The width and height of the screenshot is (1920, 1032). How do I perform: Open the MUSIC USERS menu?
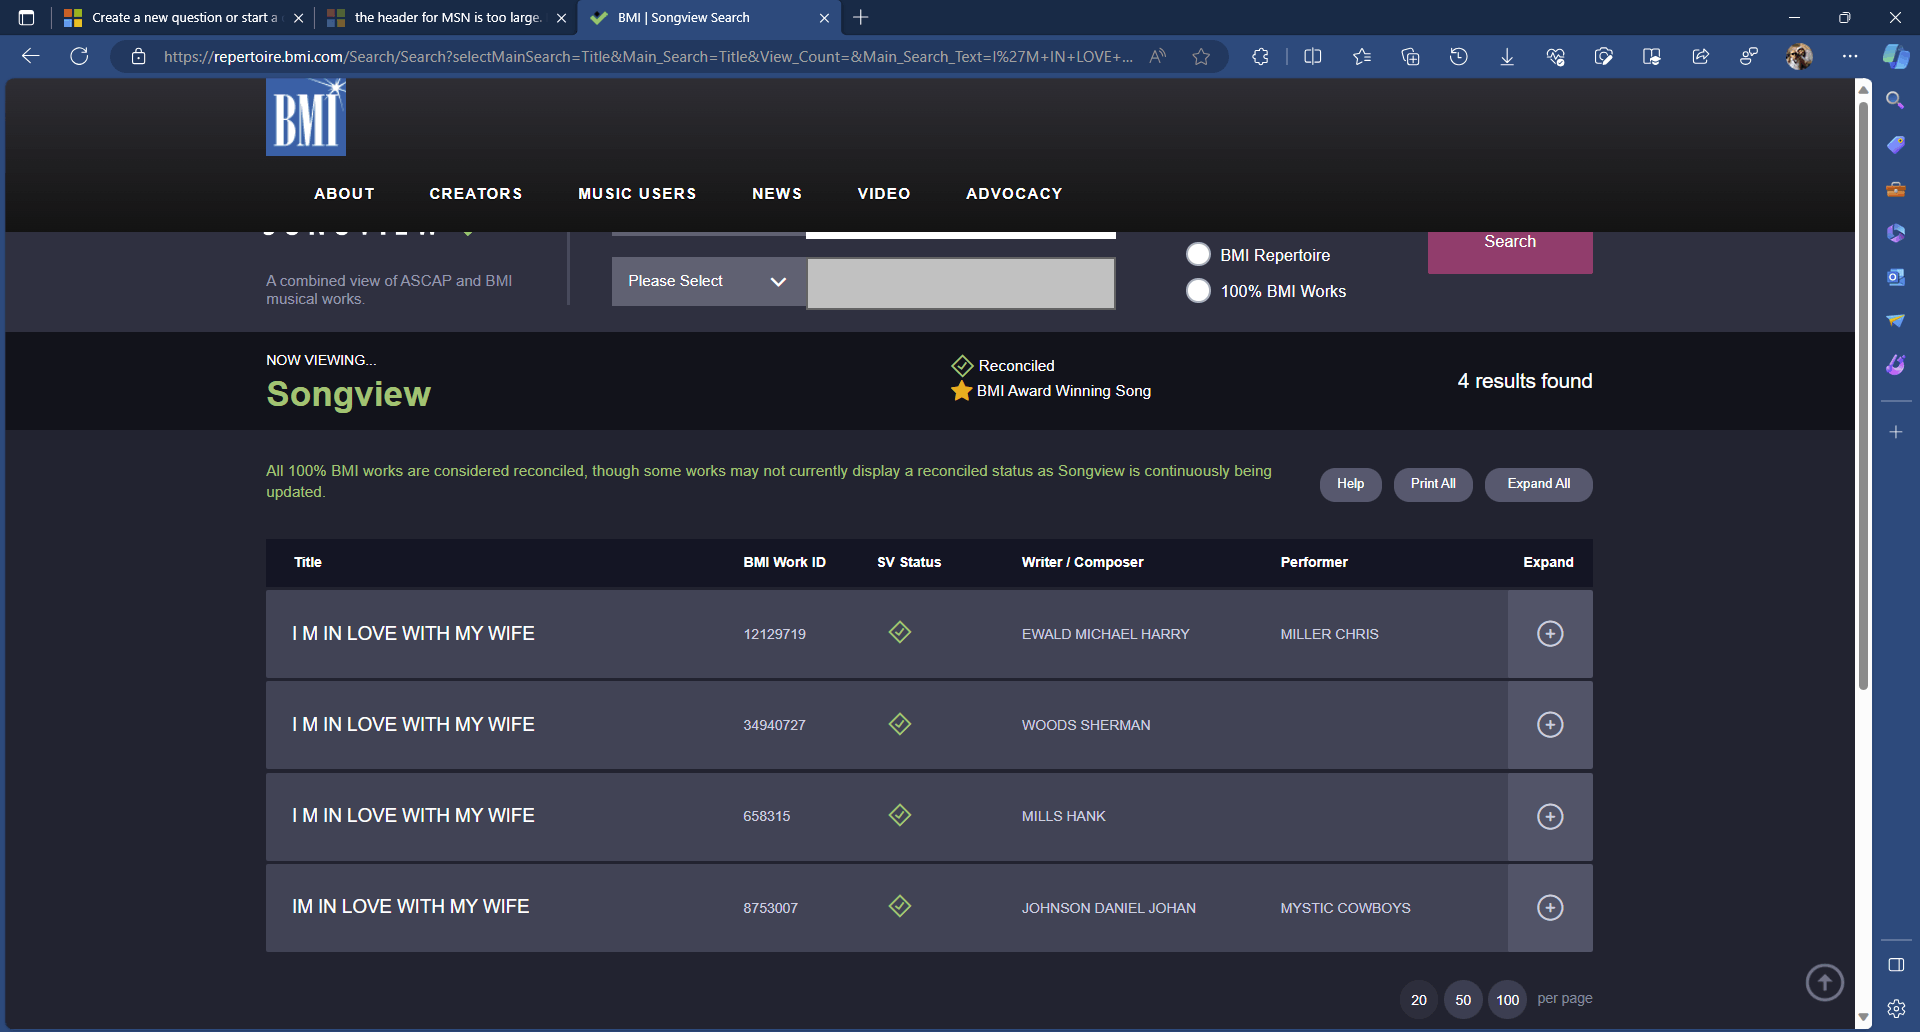point(637,194)
